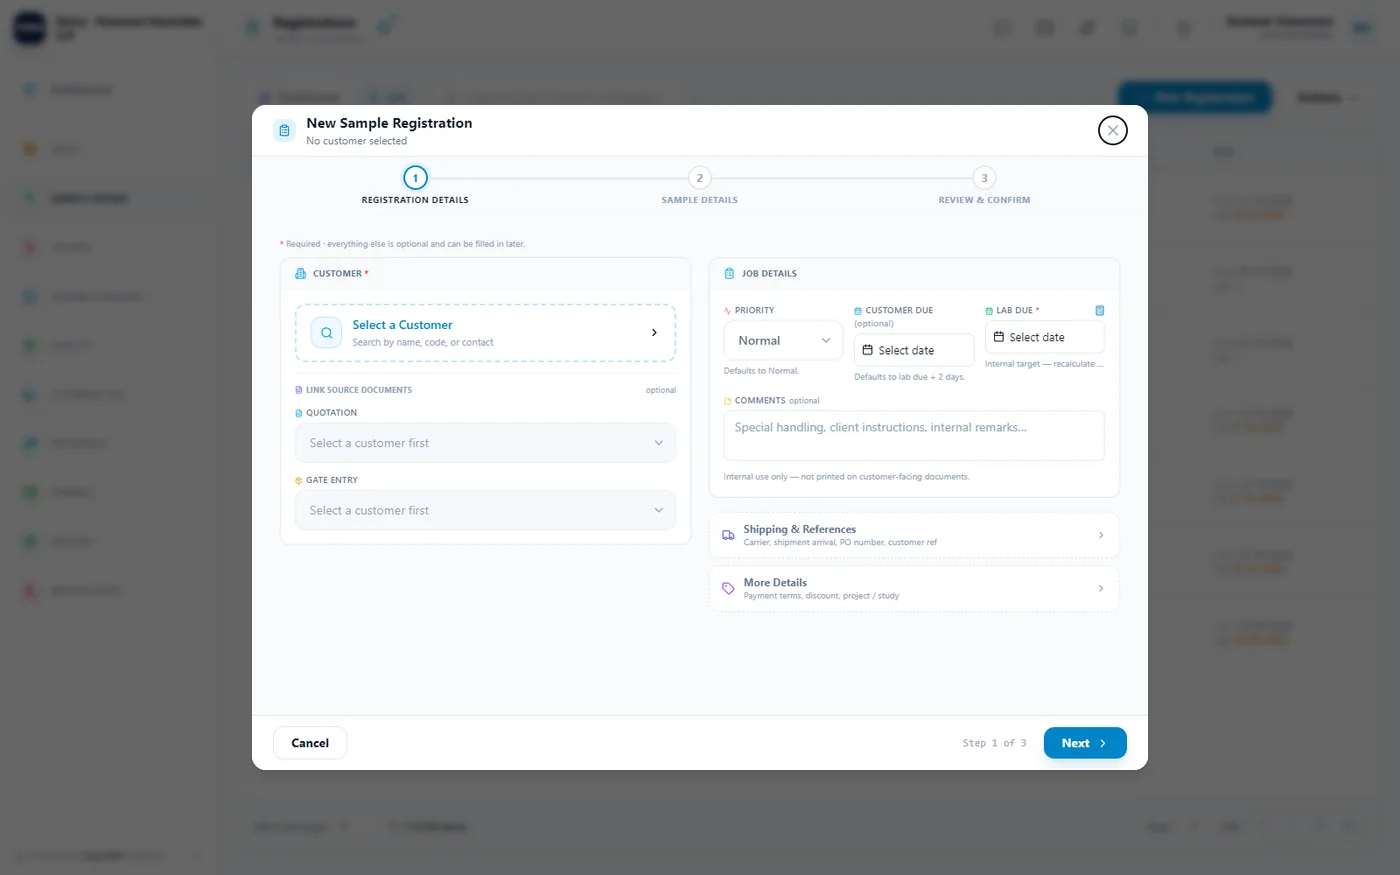Open the Priority dropdown set to Normal
The image size is (1400, 875).
coord(783,341)
